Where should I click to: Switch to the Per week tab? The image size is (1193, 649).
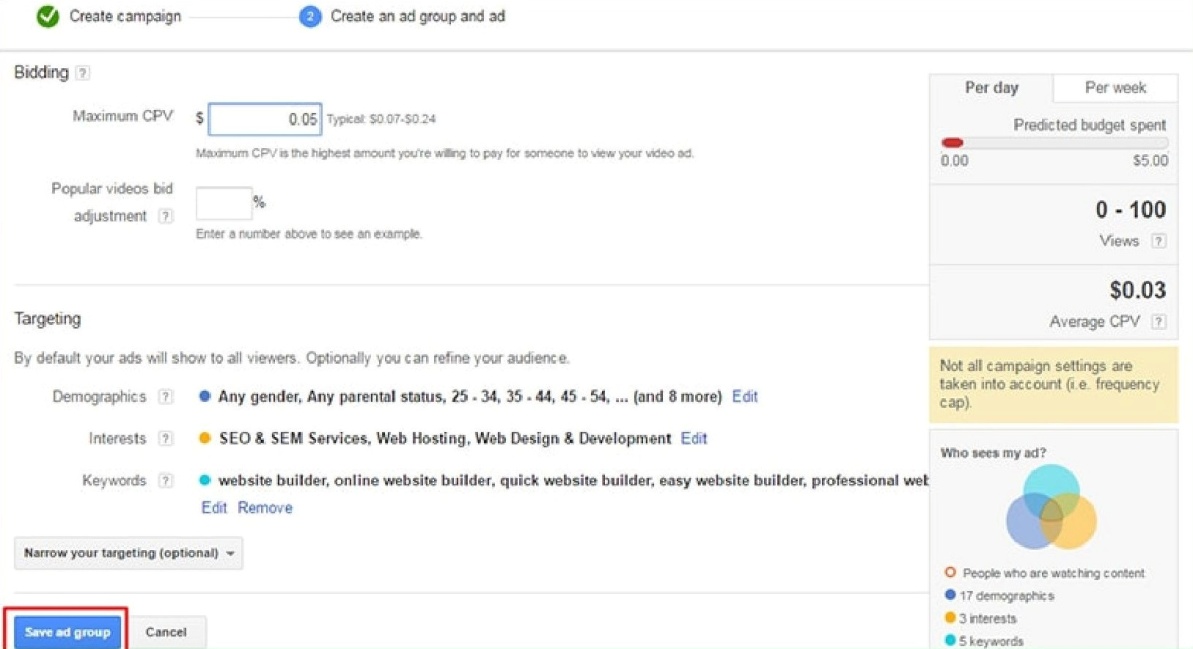(1115, 88)
